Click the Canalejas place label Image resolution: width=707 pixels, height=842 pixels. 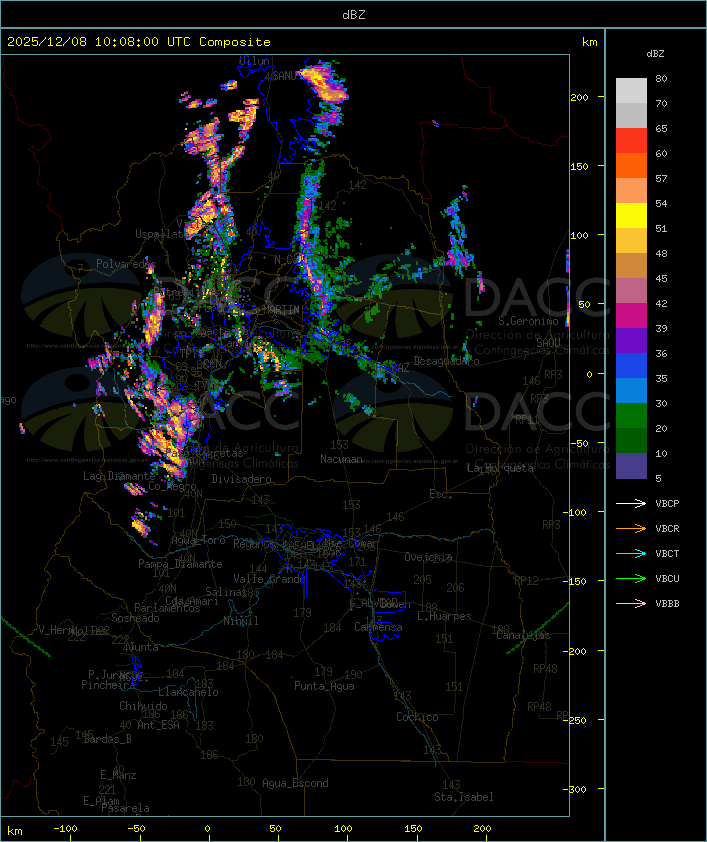[523, 635]
